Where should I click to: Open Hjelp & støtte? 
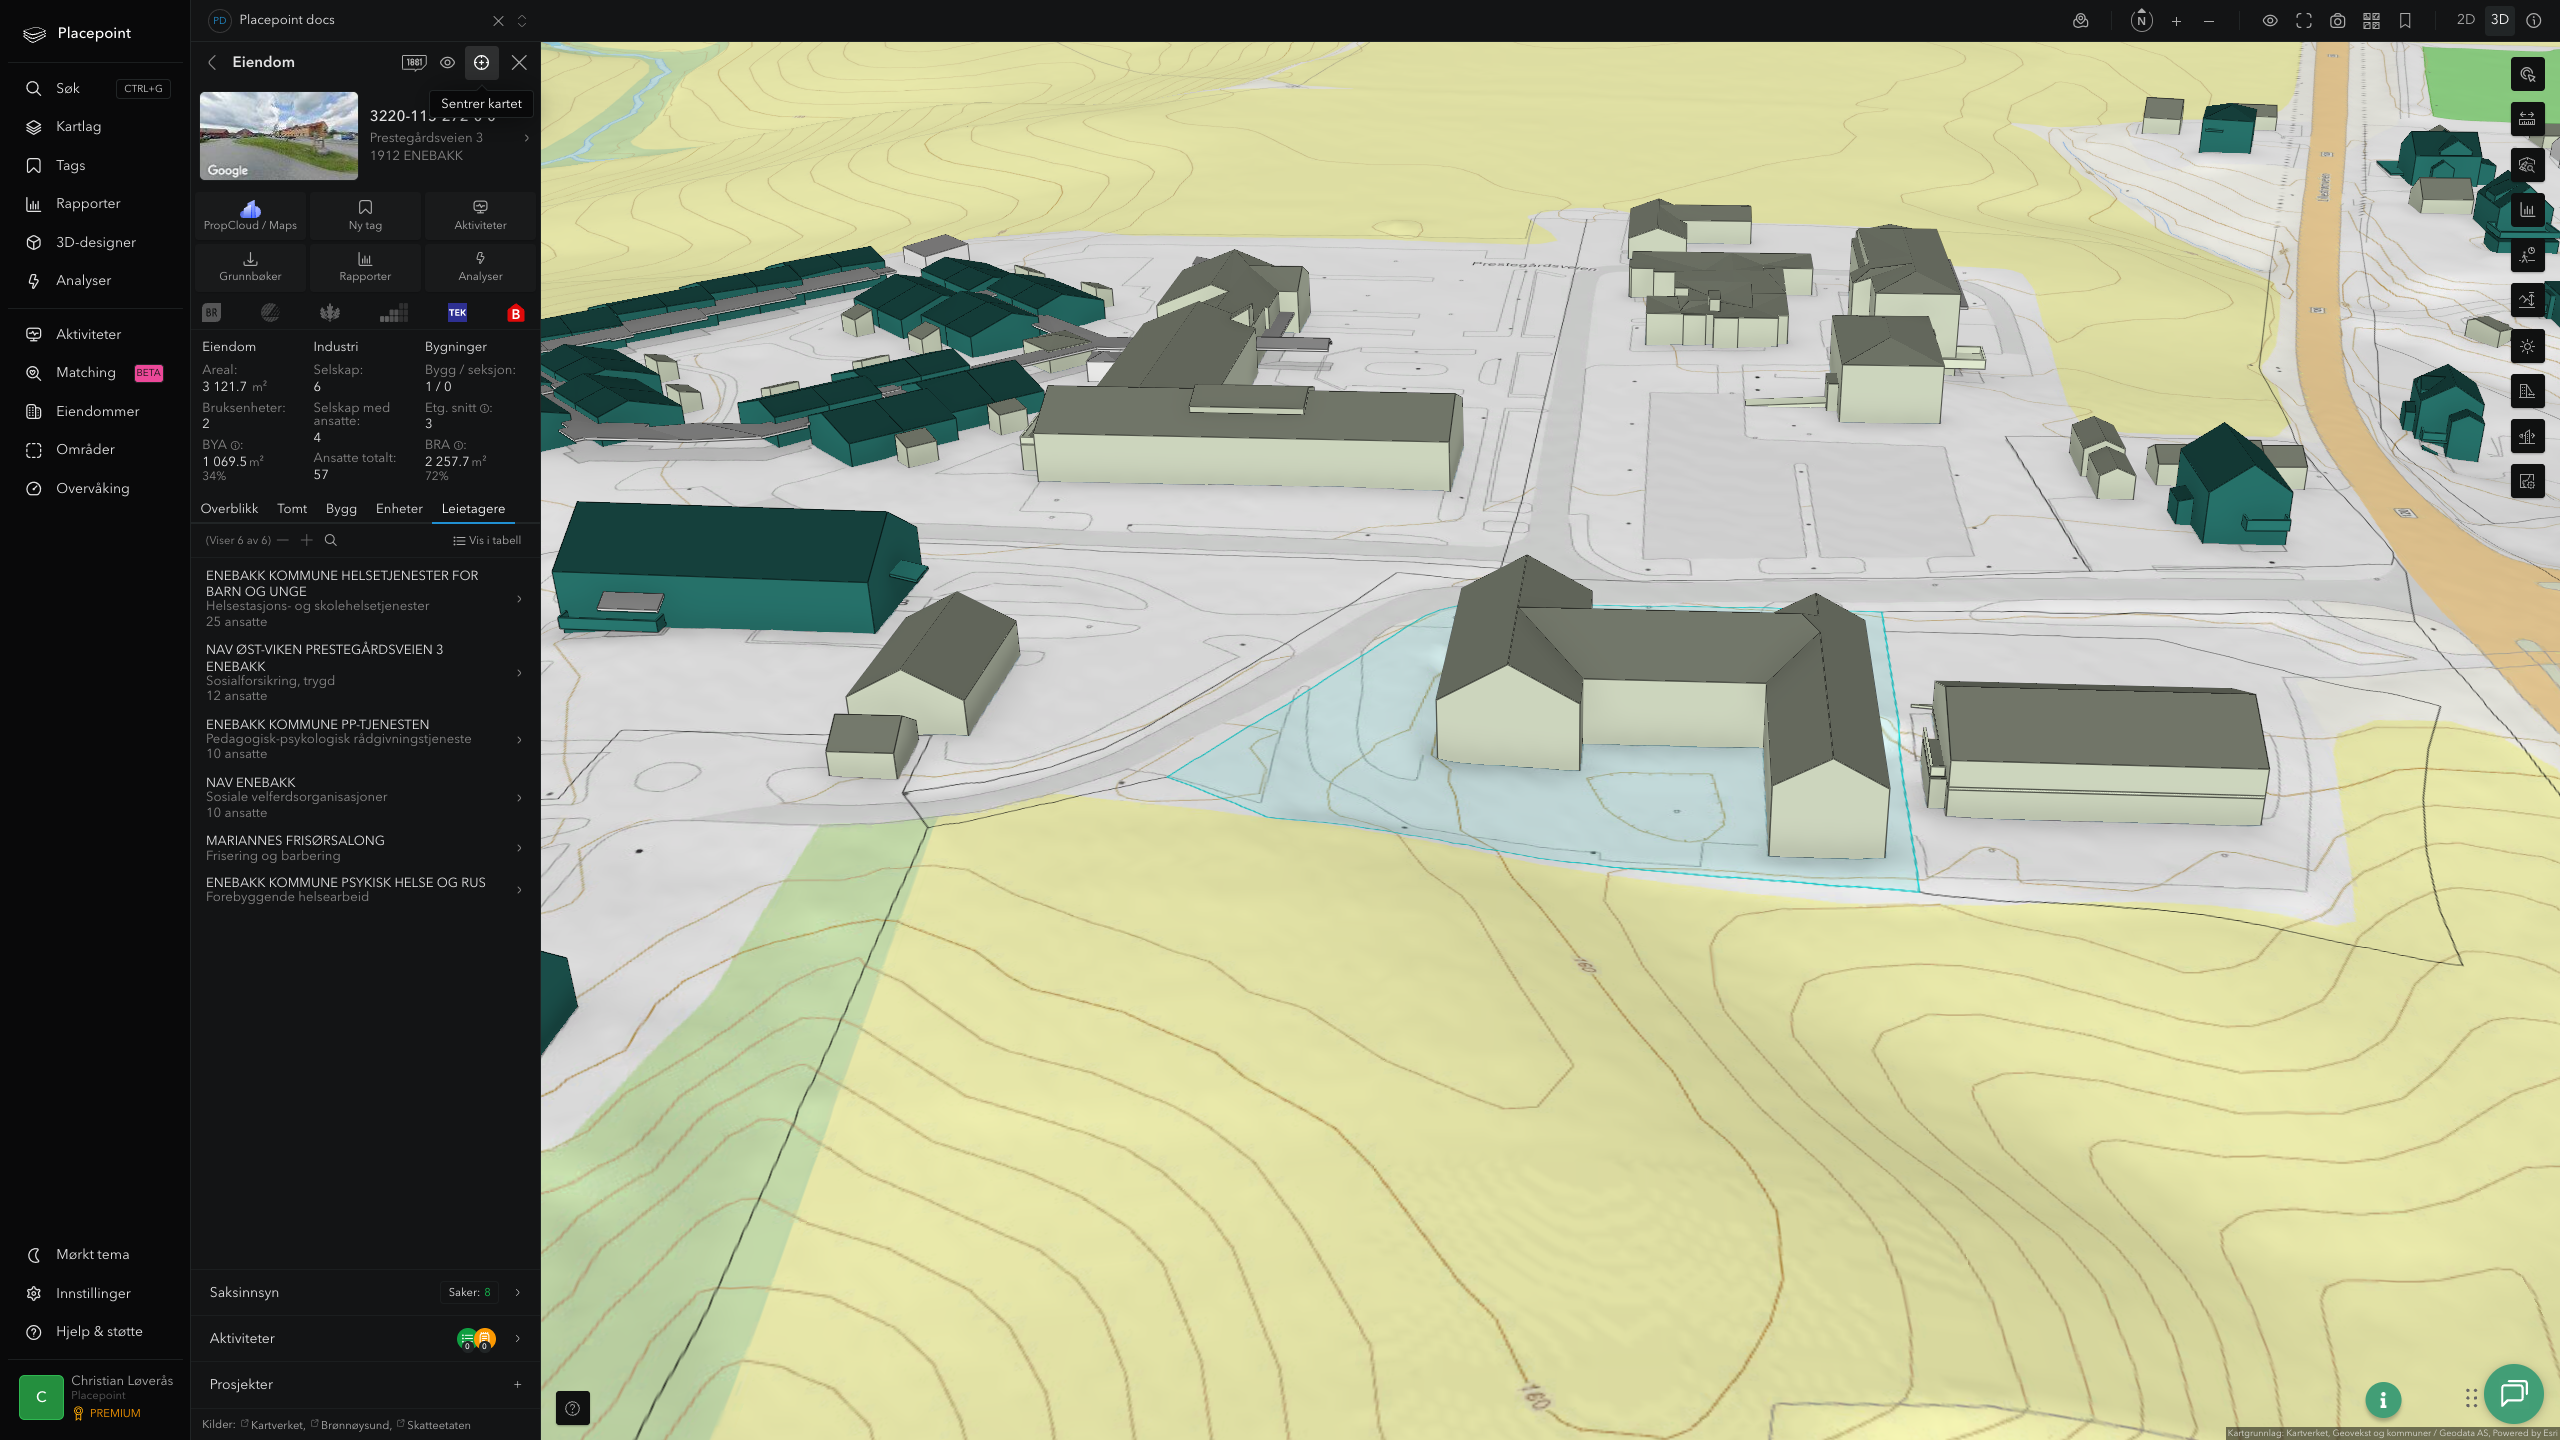(x=97, y=1331)
